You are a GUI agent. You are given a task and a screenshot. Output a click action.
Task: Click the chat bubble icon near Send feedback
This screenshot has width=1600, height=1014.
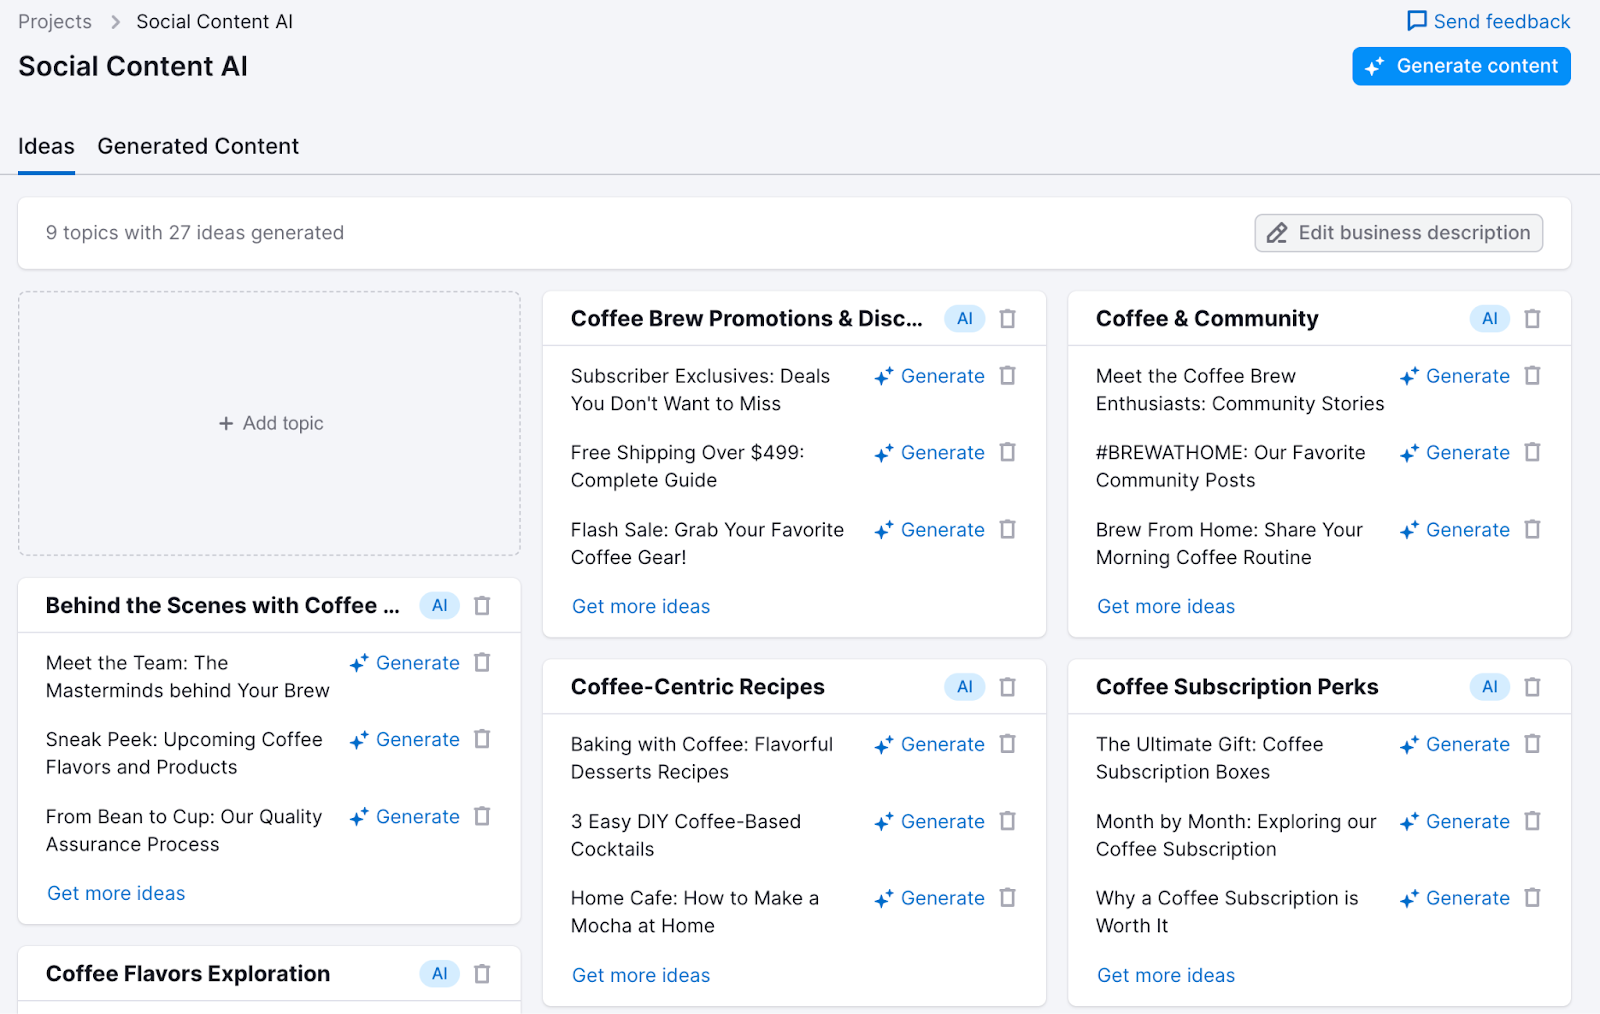point(1417,20)
